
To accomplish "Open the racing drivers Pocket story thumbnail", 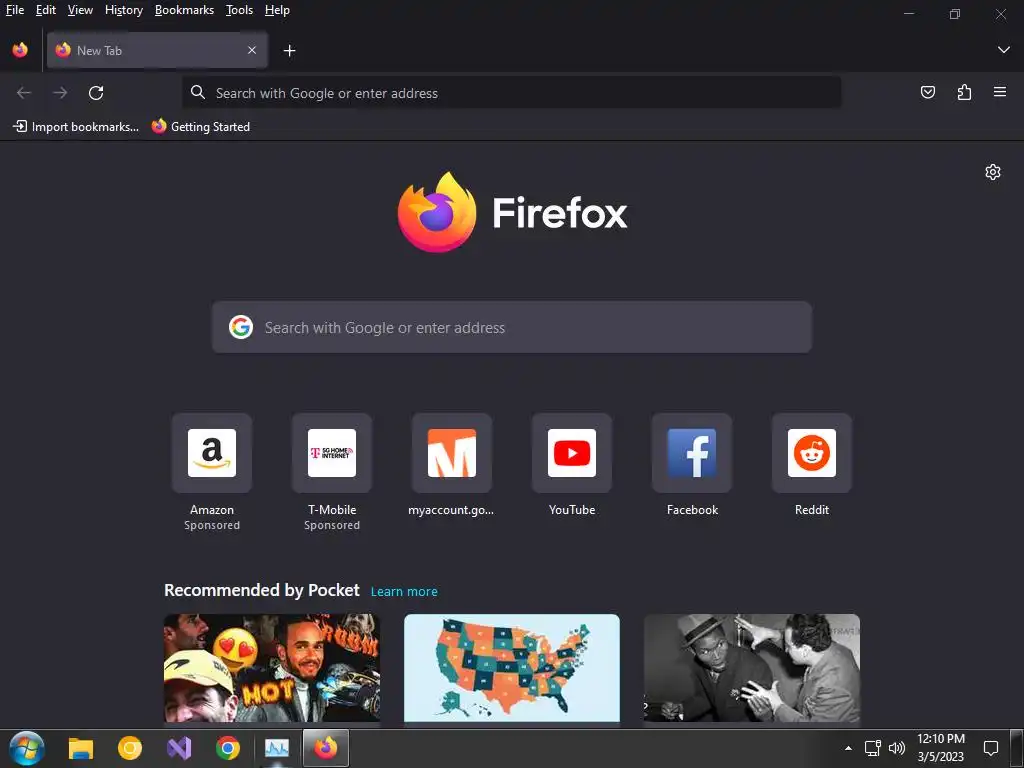I will tap(272, 667).
